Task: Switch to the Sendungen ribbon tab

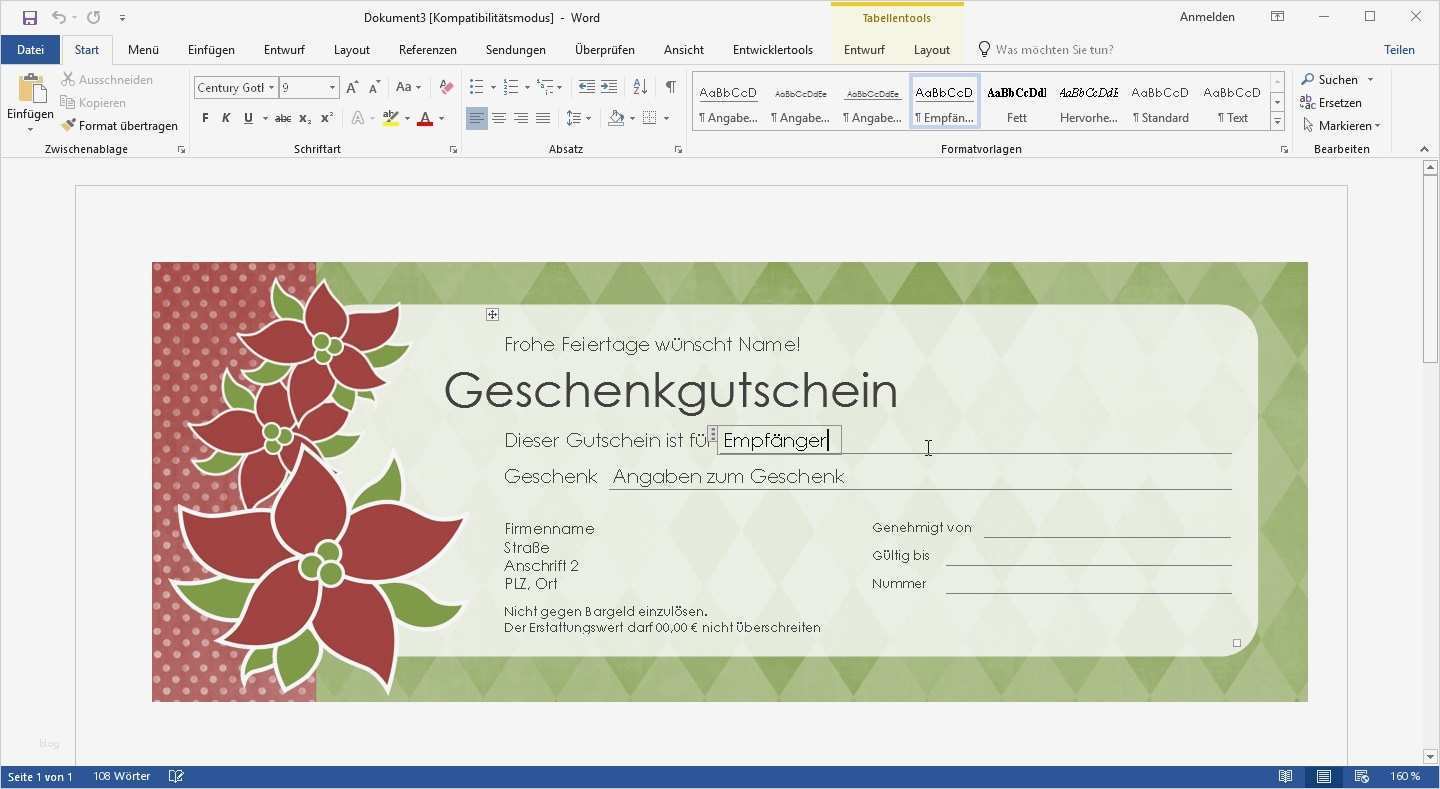Action: pyautogui.click(x=515, y=49)
